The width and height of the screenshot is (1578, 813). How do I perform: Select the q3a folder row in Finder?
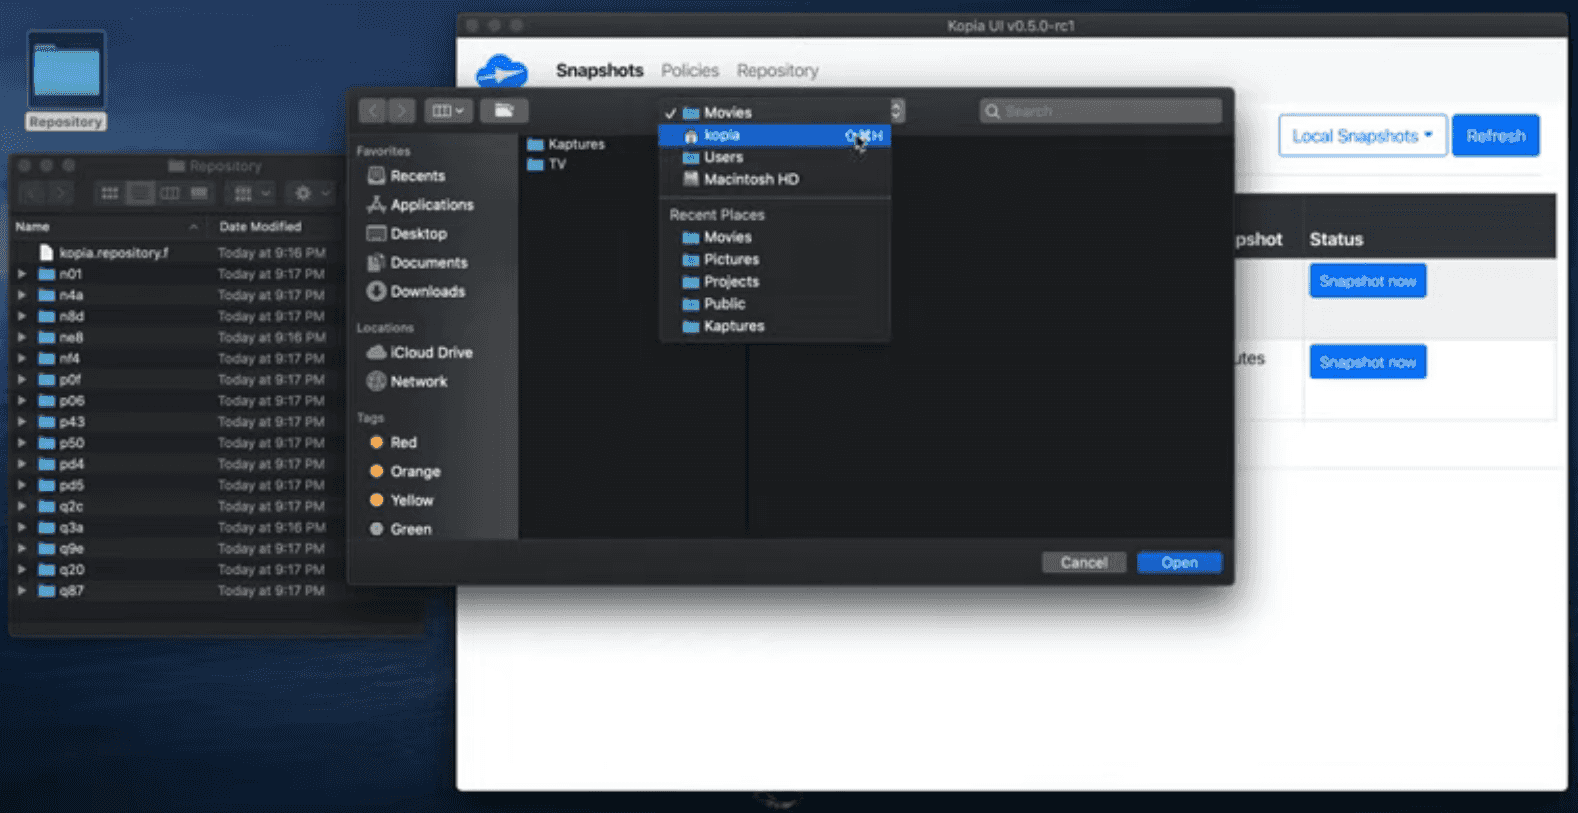point(178,527)
